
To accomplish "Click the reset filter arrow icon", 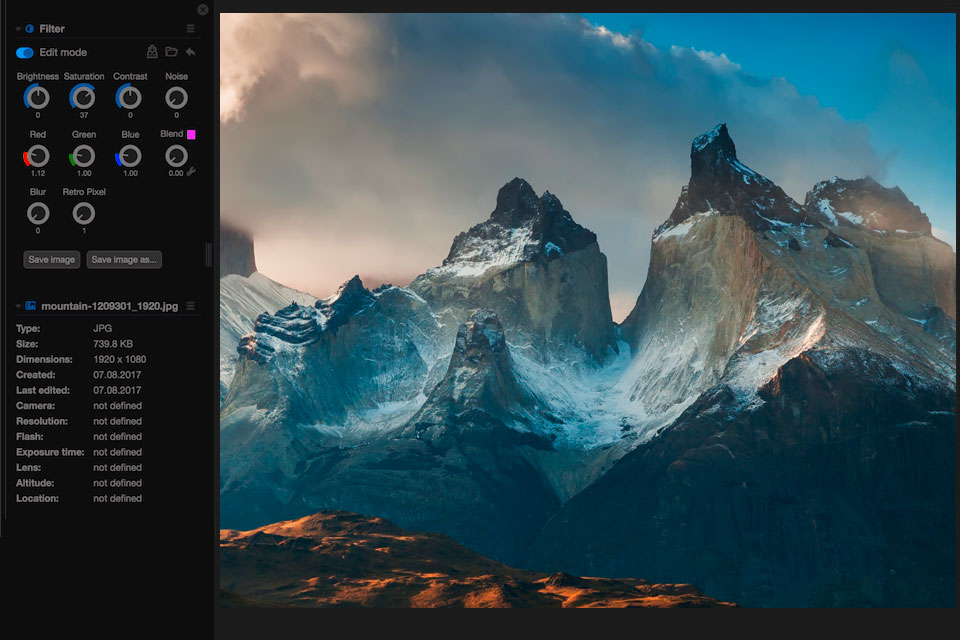I will (x=190, y=52).
